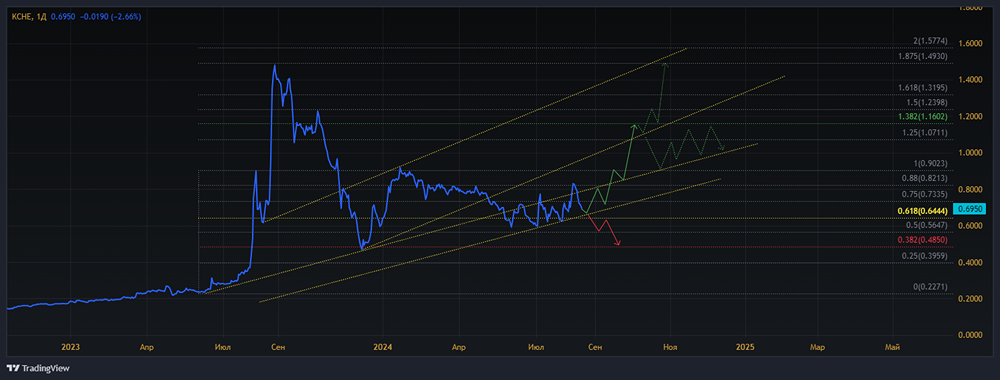Click the 2024 time axis label

point(384,347)
